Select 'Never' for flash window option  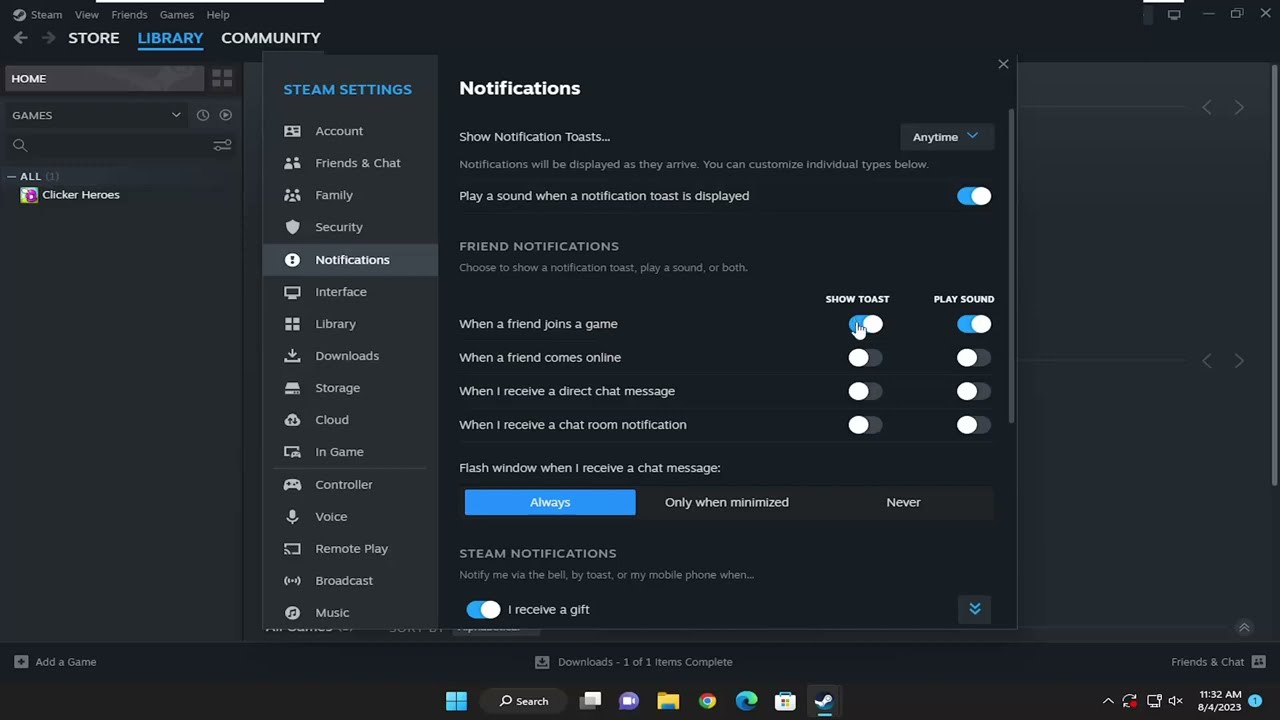tap(903, 502)
